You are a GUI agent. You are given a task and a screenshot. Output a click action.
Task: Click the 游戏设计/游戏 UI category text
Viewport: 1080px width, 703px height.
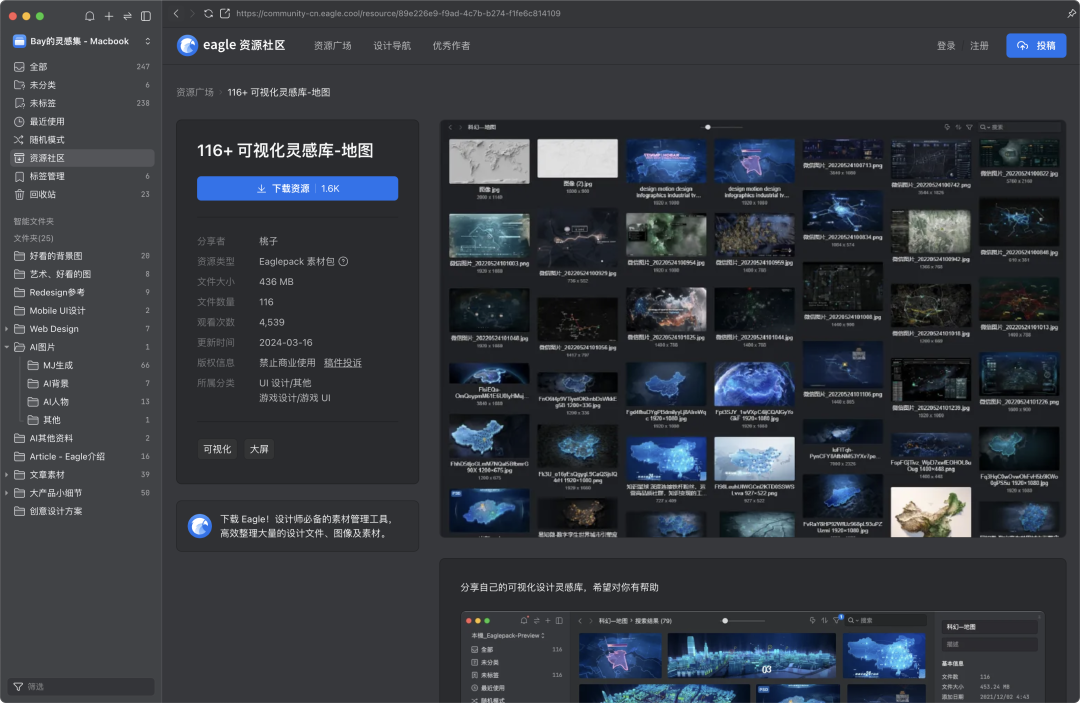tap(295, 398)
